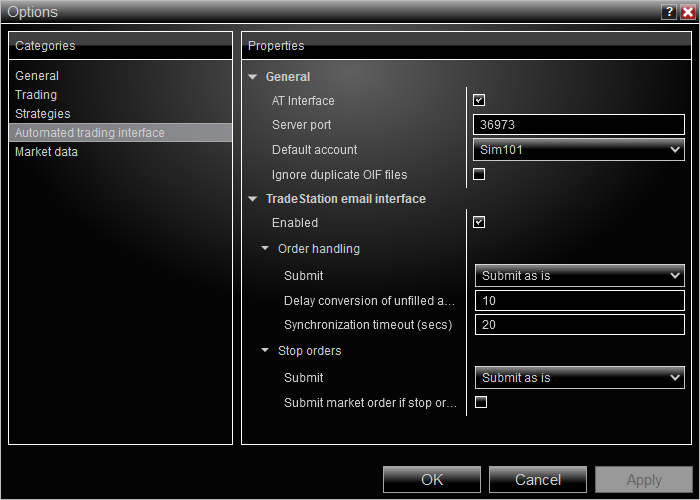This screenshot has width=700, height=500.
Task: Enable Submit market order if stop checkbox
Action: click(481, 402)
